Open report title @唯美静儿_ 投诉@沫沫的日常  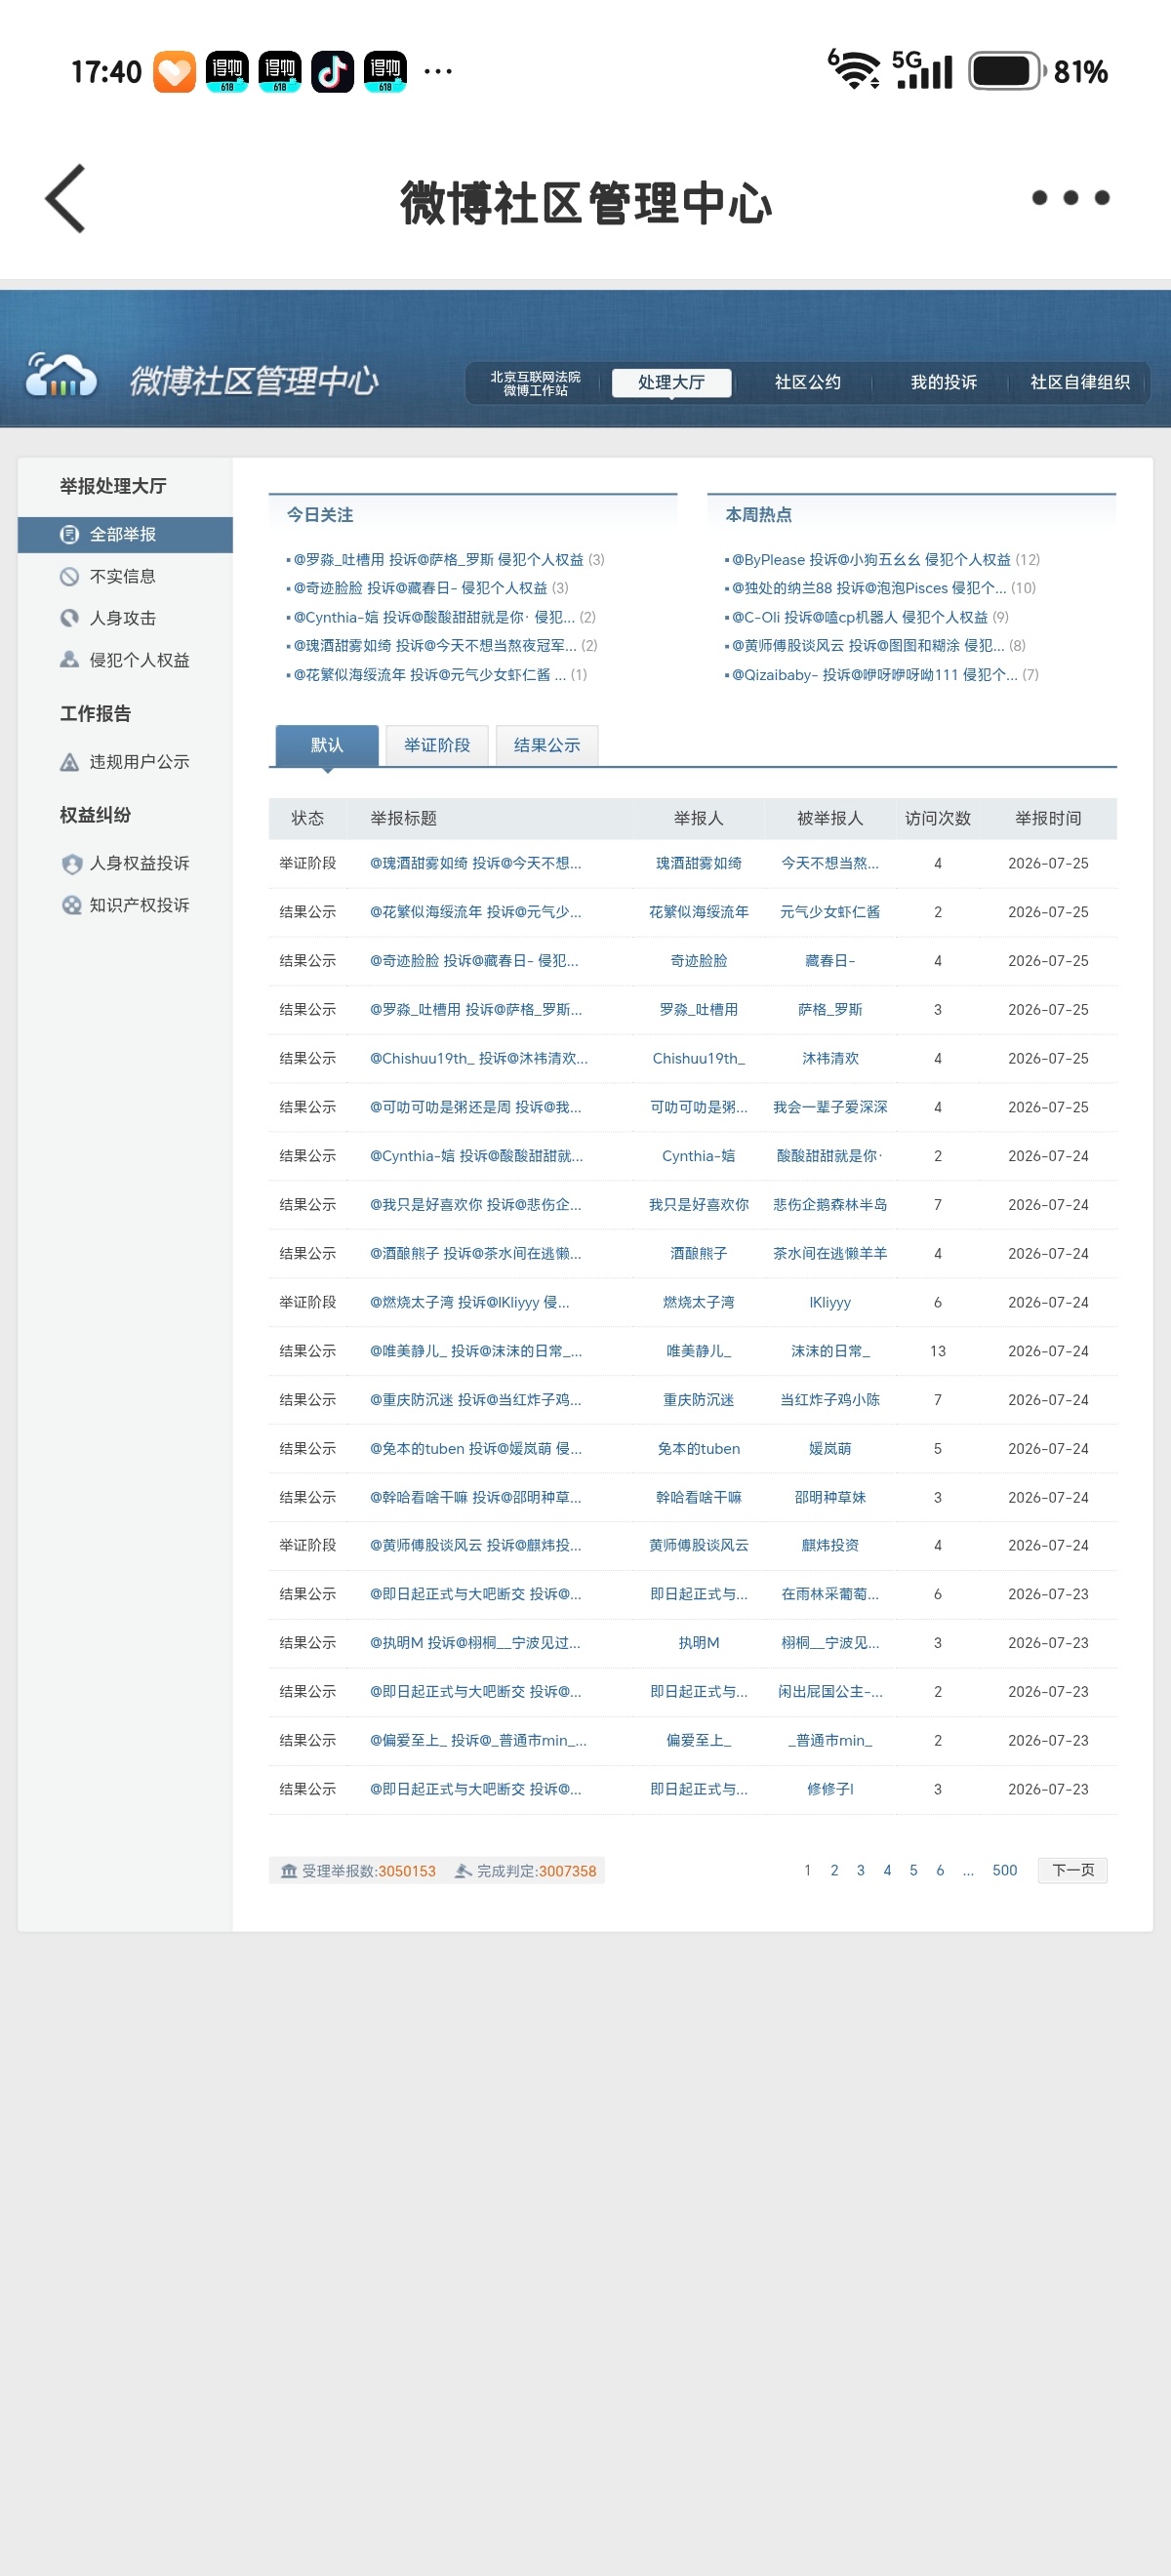click(476, 1352)
